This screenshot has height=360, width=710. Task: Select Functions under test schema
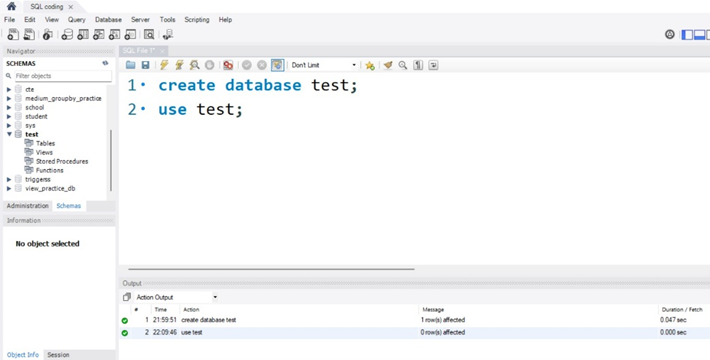click(x=49, y=170)
